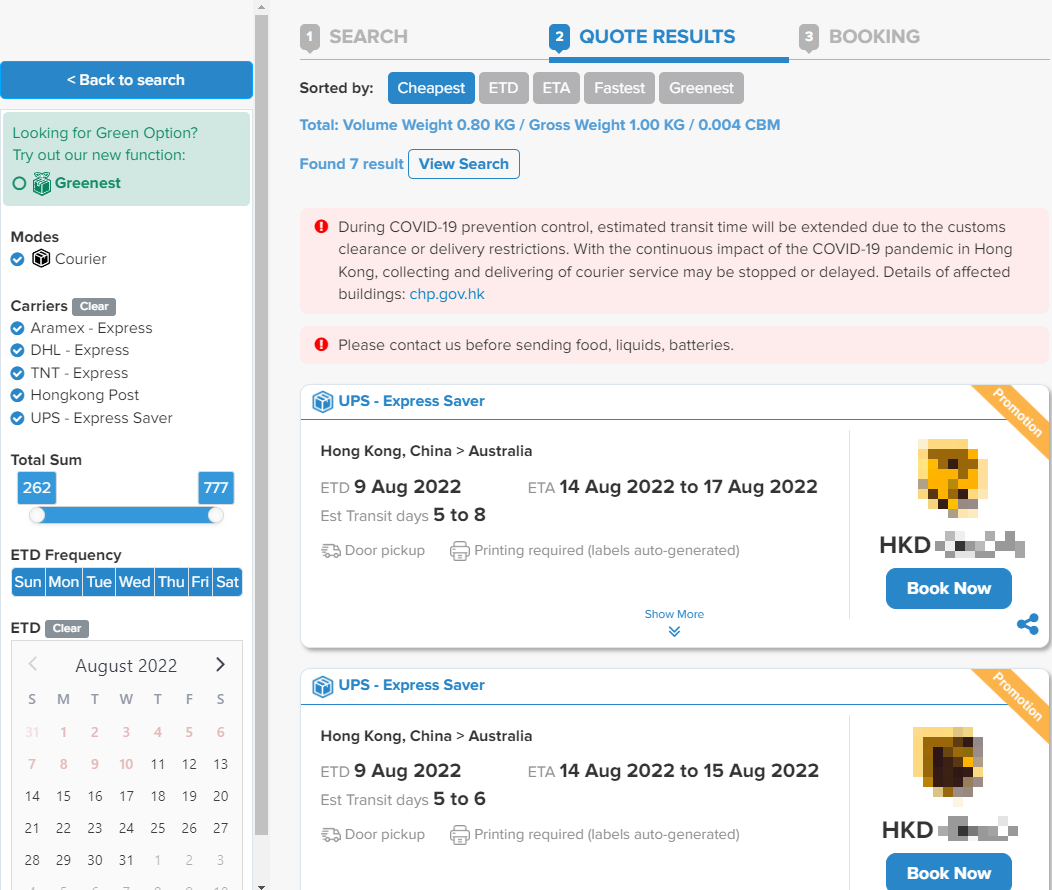Screen dimensions: 1052x890
Task: Click the first quote's Door pickup truck icon
Action: (331, 551)
